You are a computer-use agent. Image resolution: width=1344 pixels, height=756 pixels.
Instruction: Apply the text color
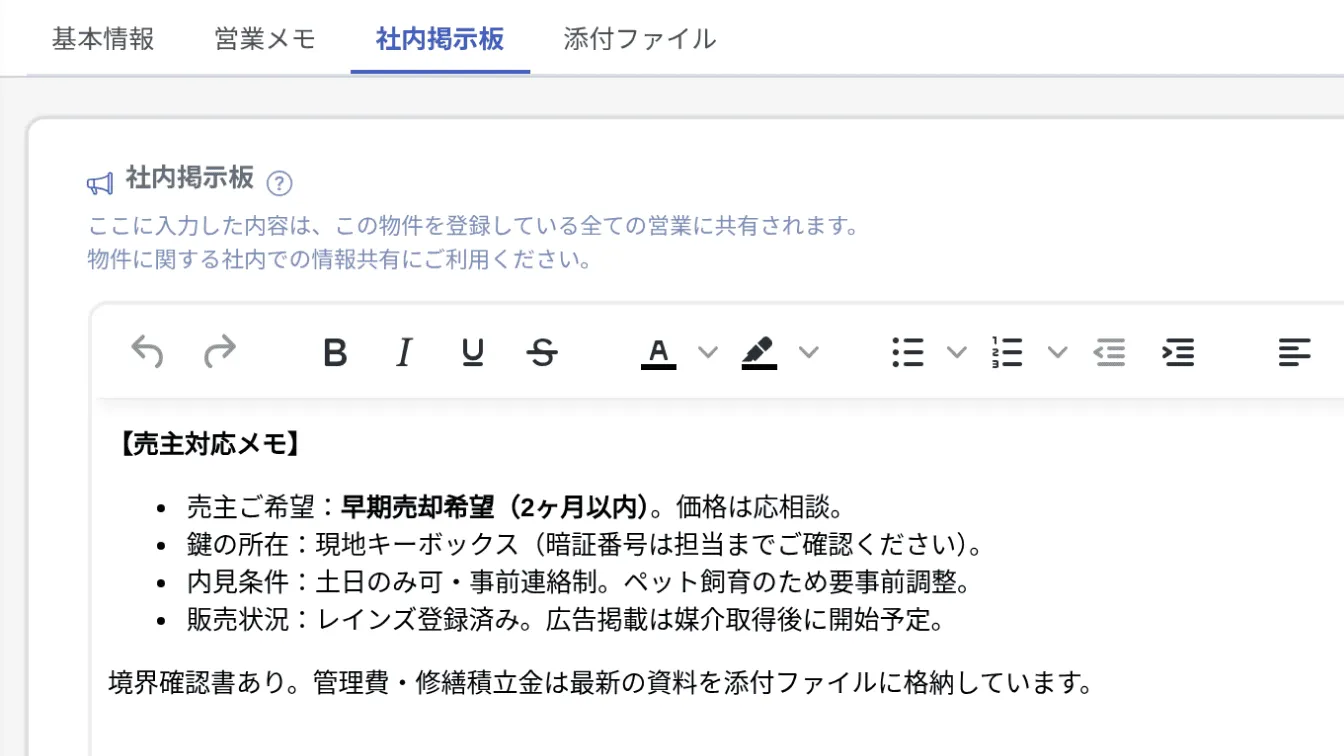coord(658,353)
